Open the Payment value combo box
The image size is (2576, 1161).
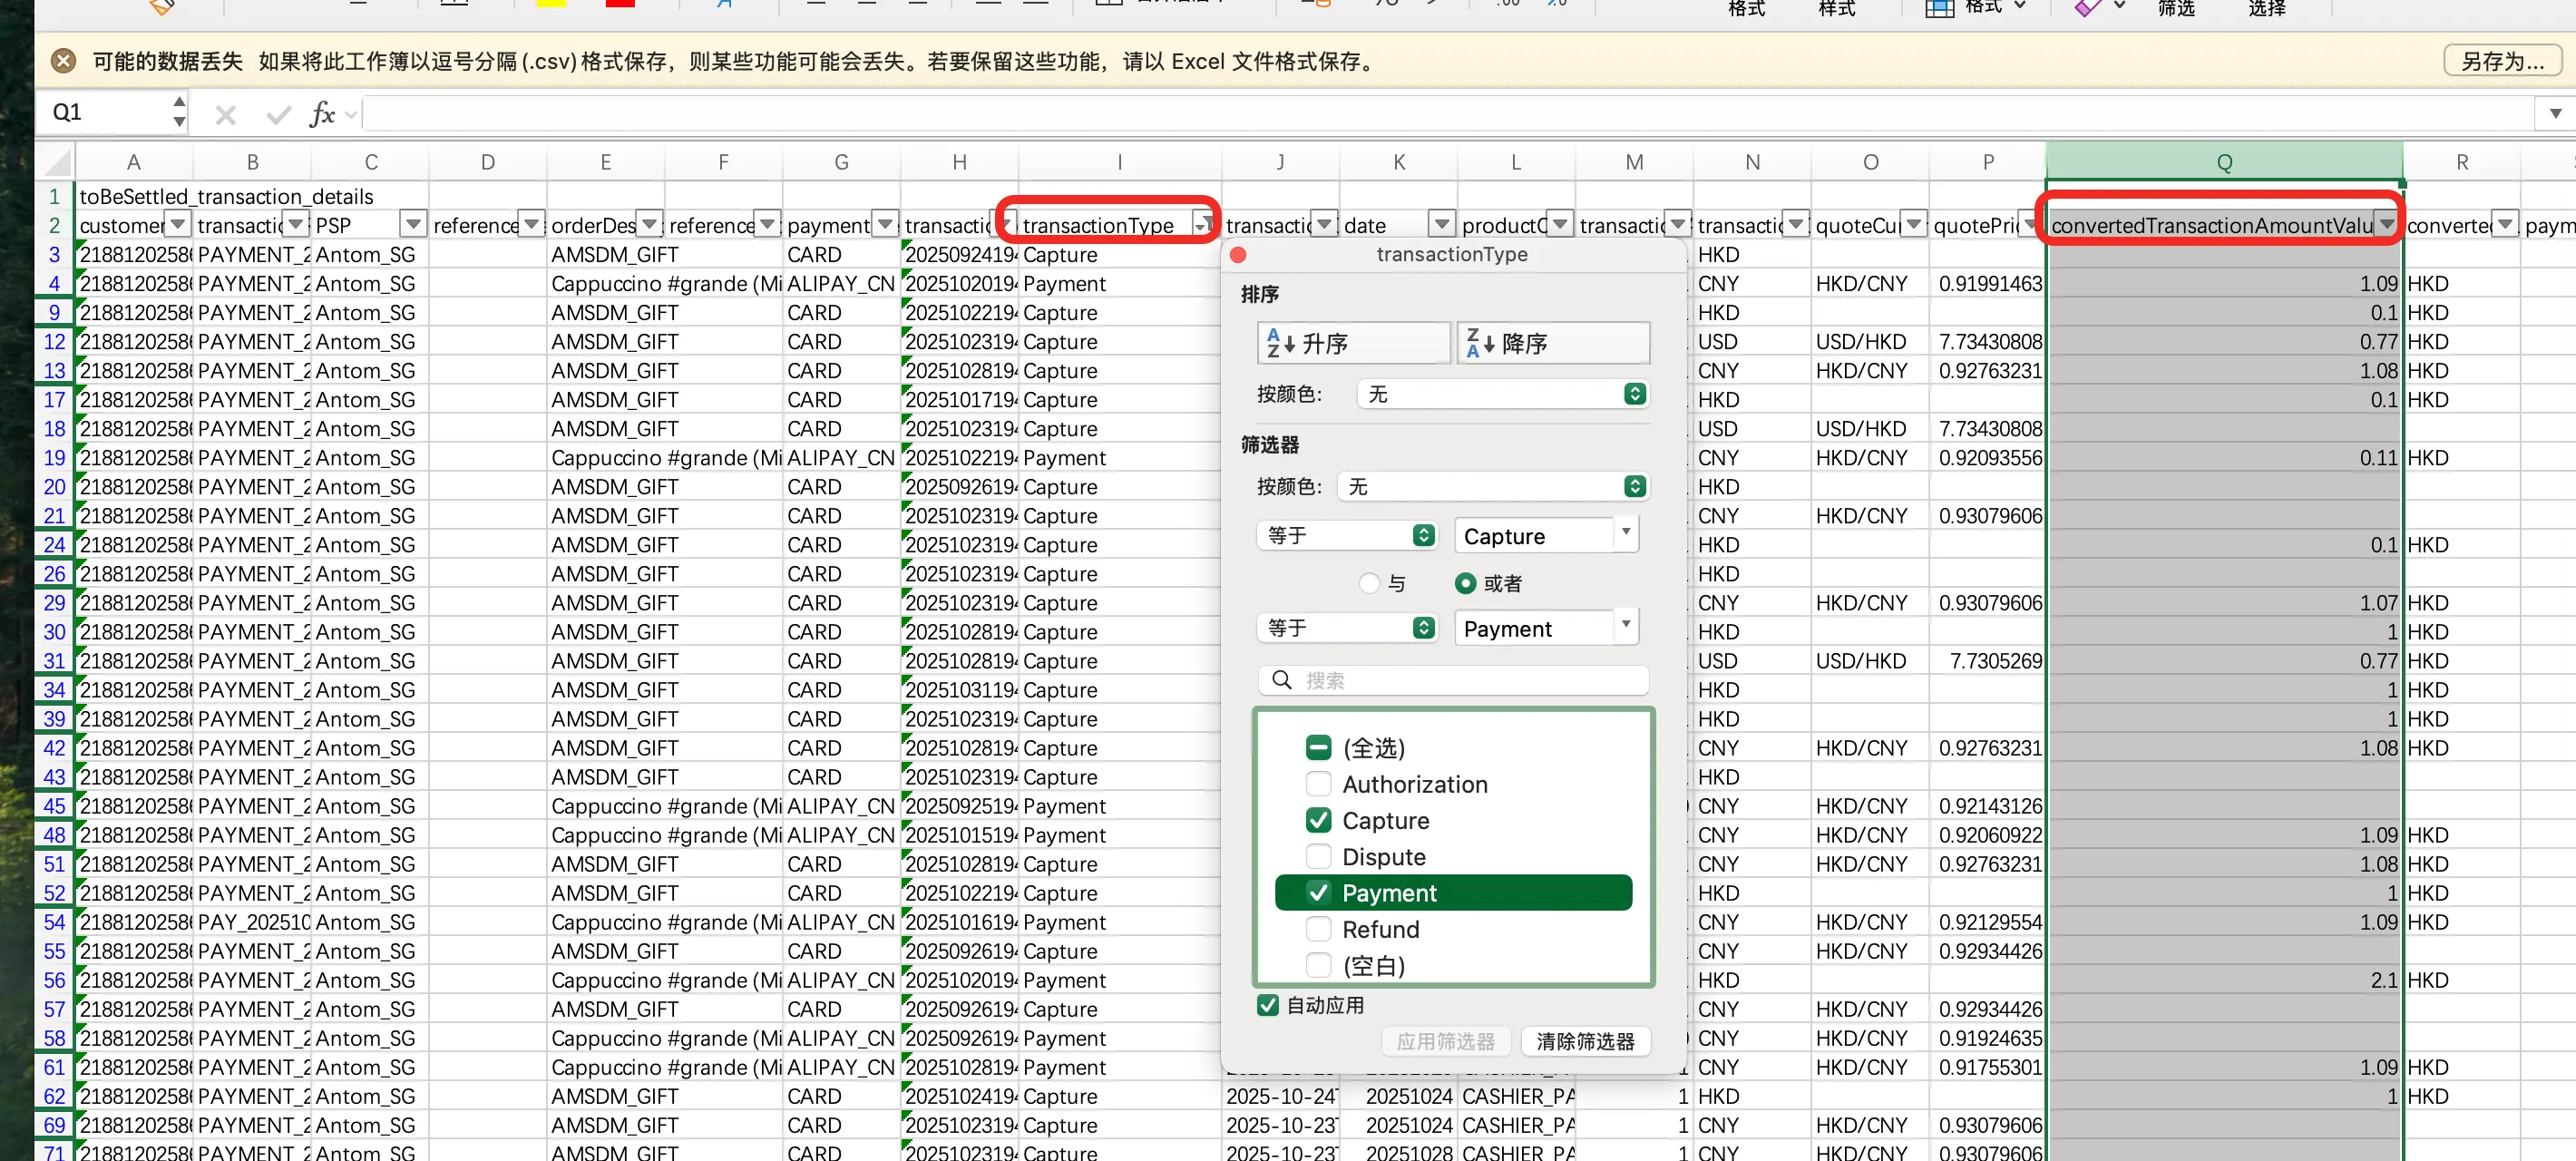point(1626,628)
